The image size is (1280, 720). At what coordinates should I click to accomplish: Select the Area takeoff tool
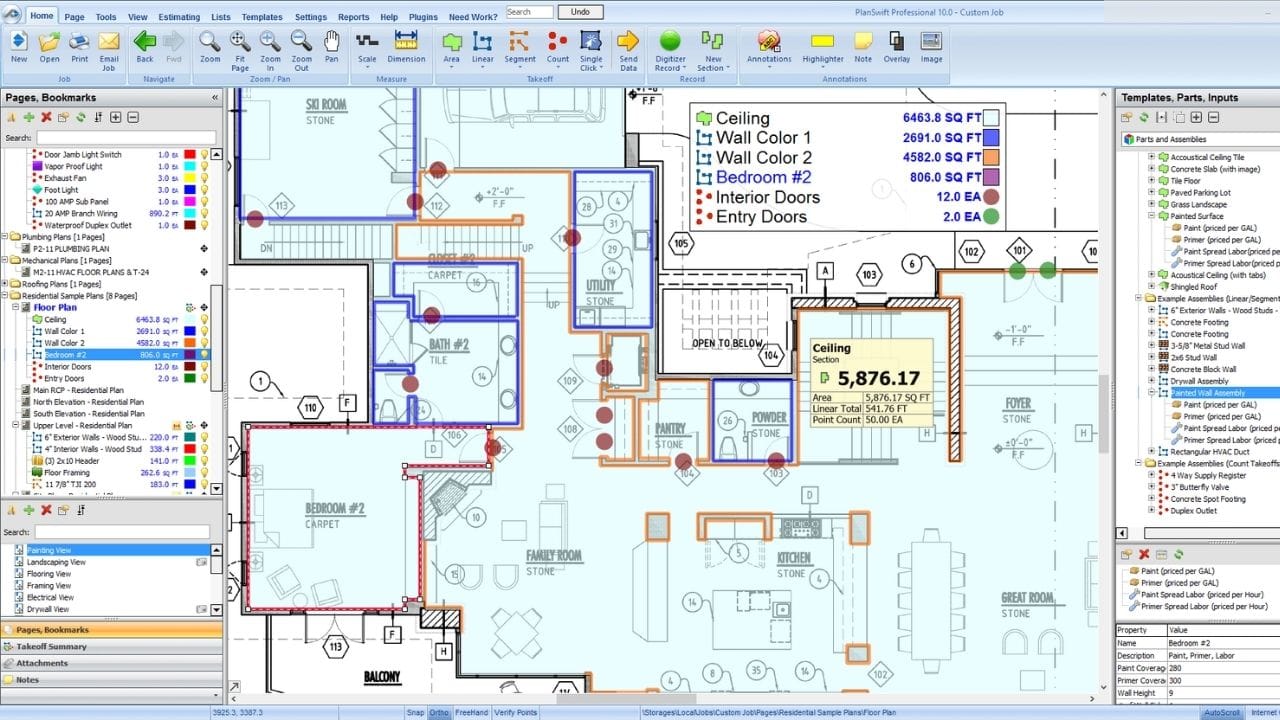coord(452,47)
